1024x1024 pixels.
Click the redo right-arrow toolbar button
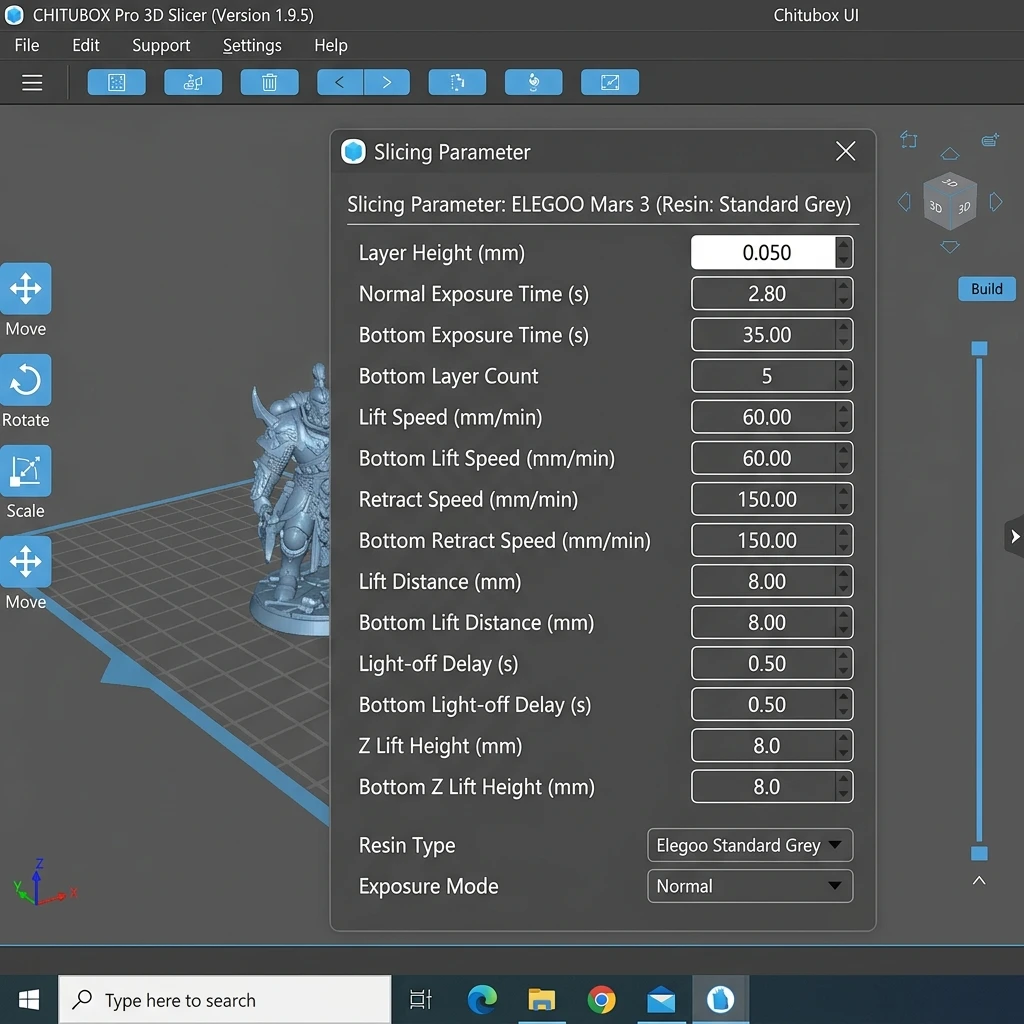coord(387,82)
